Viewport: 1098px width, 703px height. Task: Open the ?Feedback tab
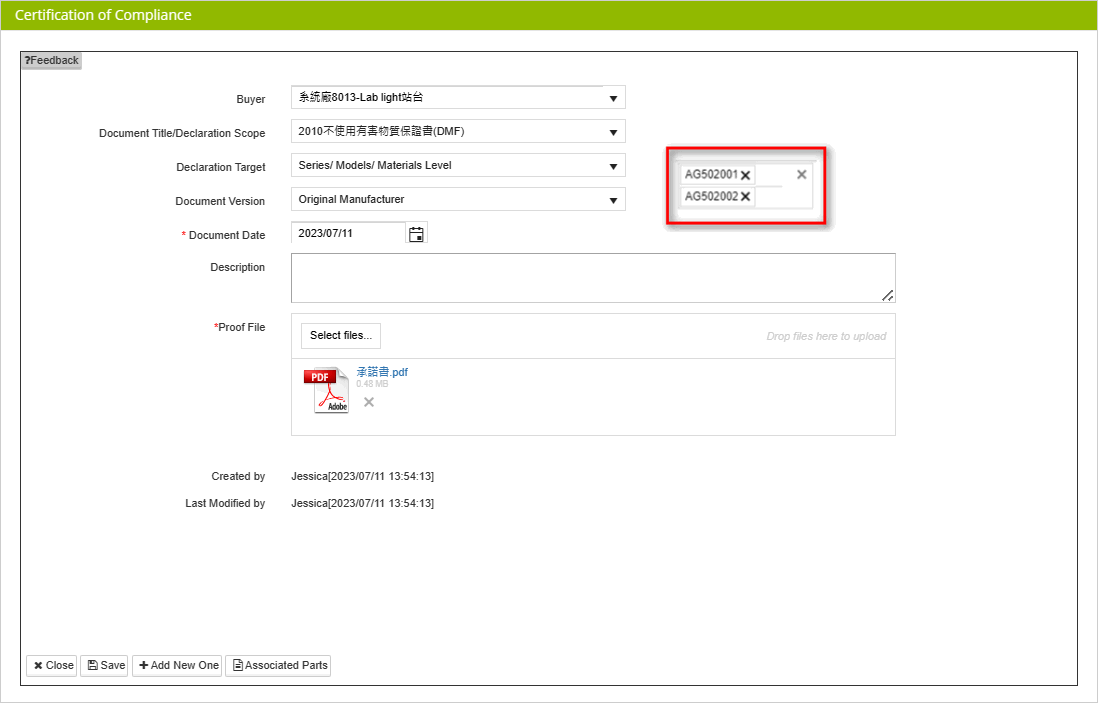coord(52,61)
